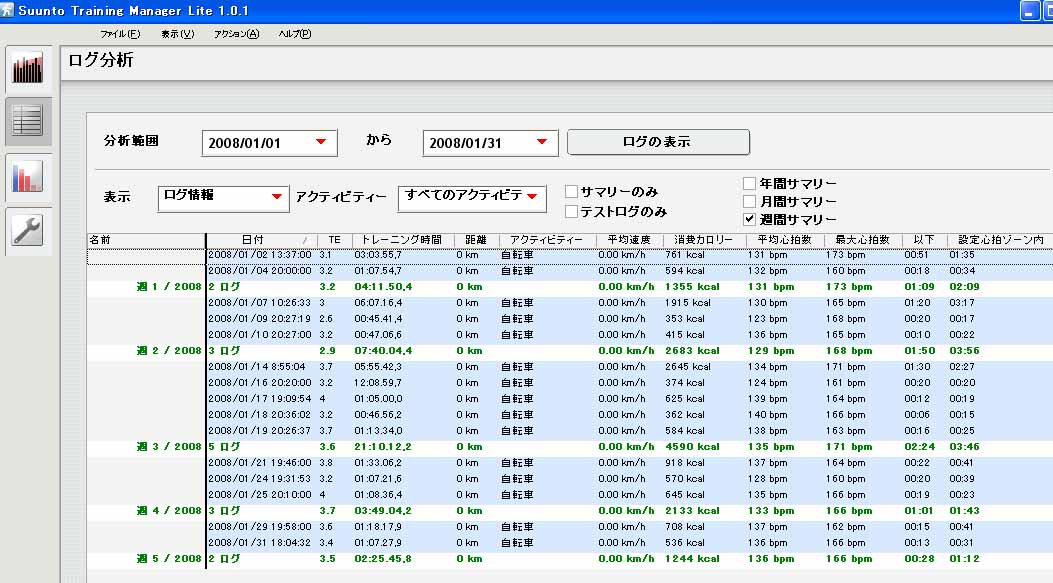Select log row 2008/01/29 19:58:00
Screen dimensions: 1053x583
(x=569, y=527)
